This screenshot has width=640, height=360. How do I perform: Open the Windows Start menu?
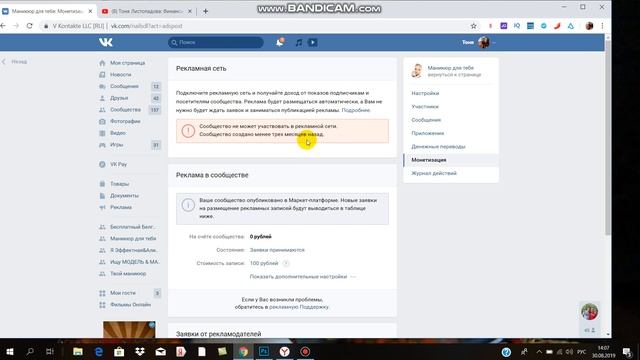10,351
